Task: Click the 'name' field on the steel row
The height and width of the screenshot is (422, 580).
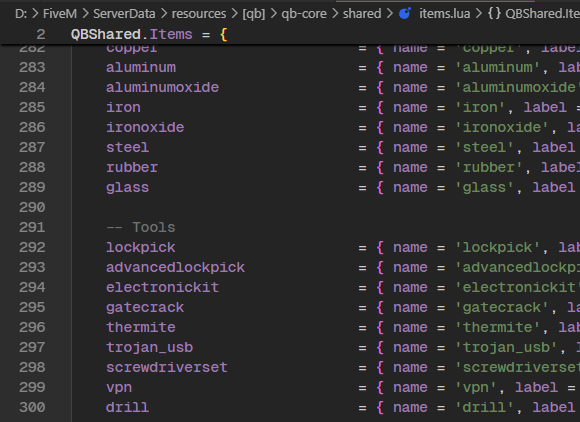Action: click(x=410, y=147)
